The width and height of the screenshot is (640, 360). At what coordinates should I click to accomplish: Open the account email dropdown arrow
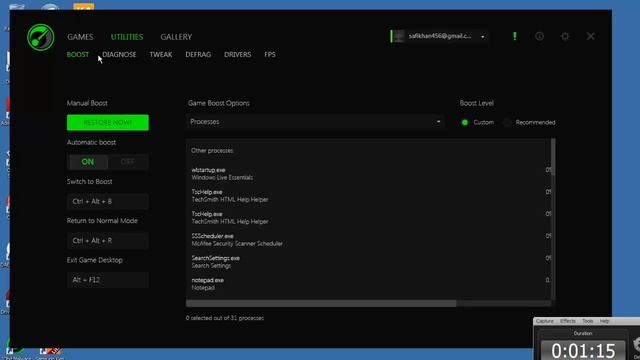click(482, 37)
